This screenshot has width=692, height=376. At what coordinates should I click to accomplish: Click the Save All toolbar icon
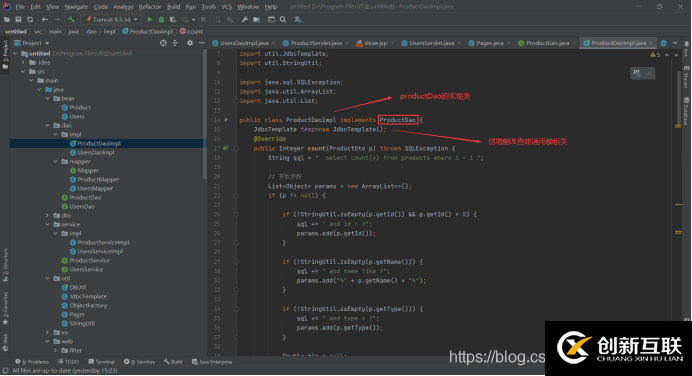pos(19,19)
